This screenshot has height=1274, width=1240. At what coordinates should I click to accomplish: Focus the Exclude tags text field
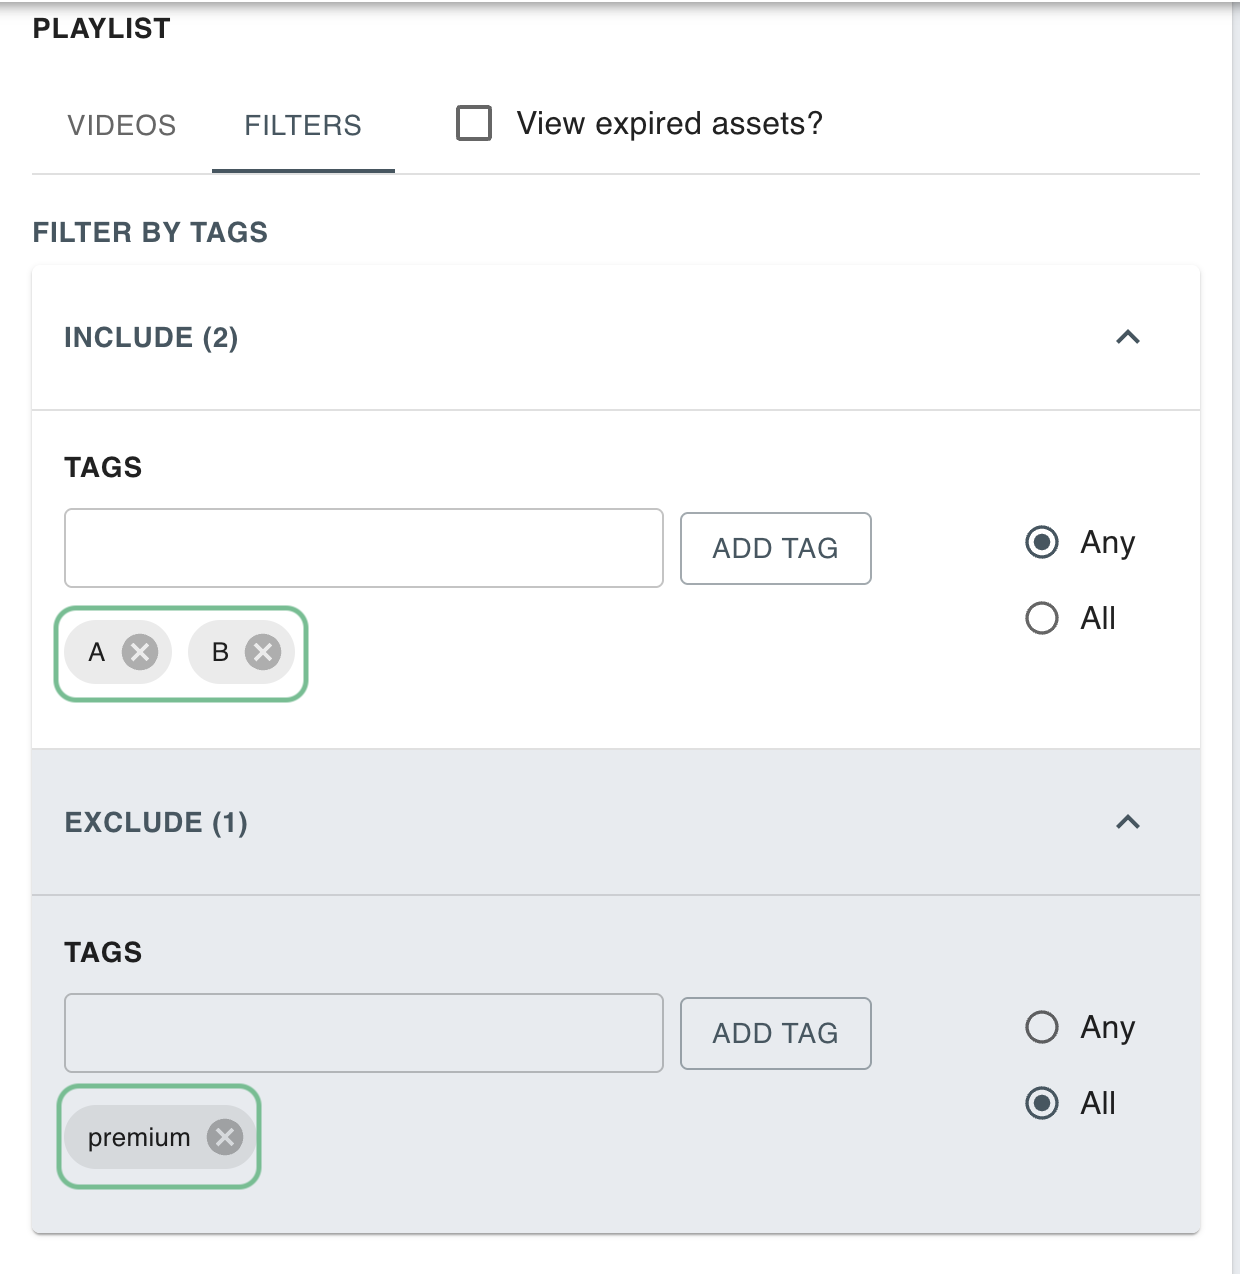[x=363, y=1033]
